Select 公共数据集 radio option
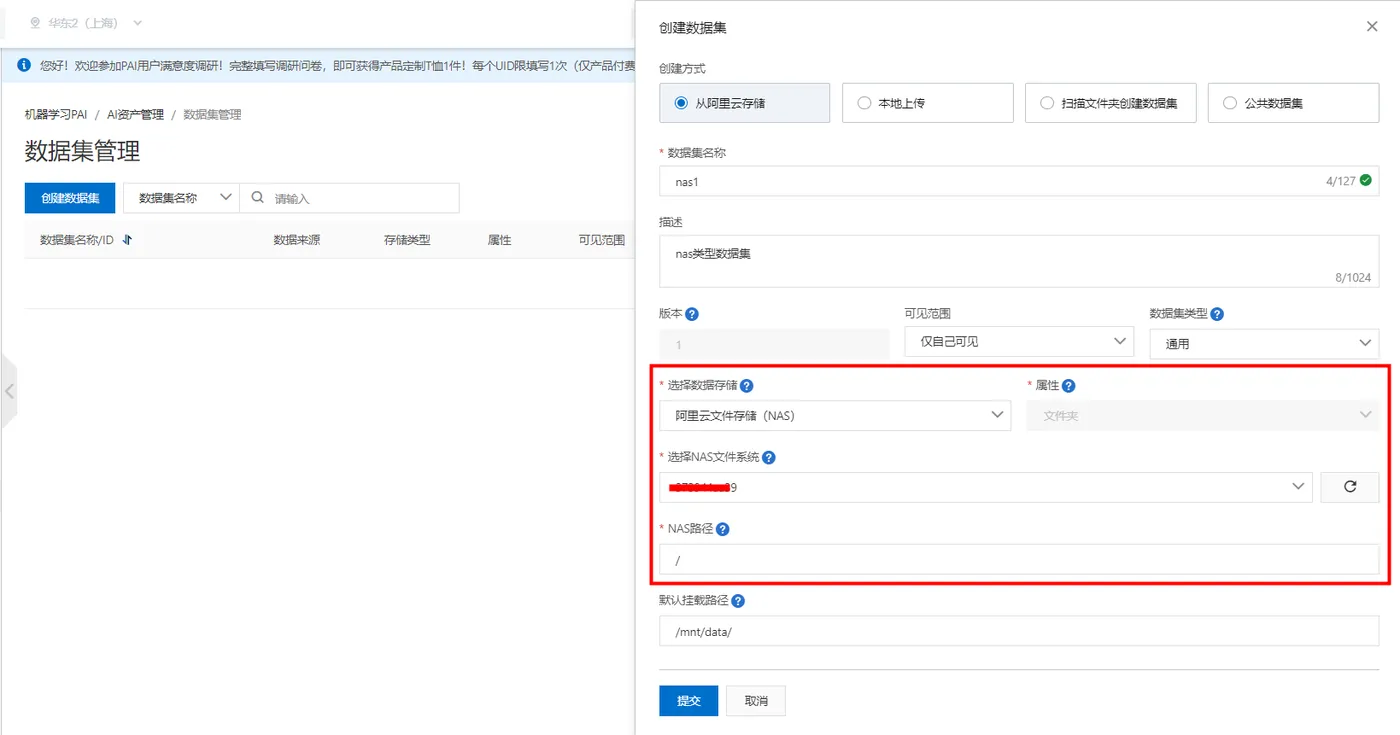 [1293, 103]
